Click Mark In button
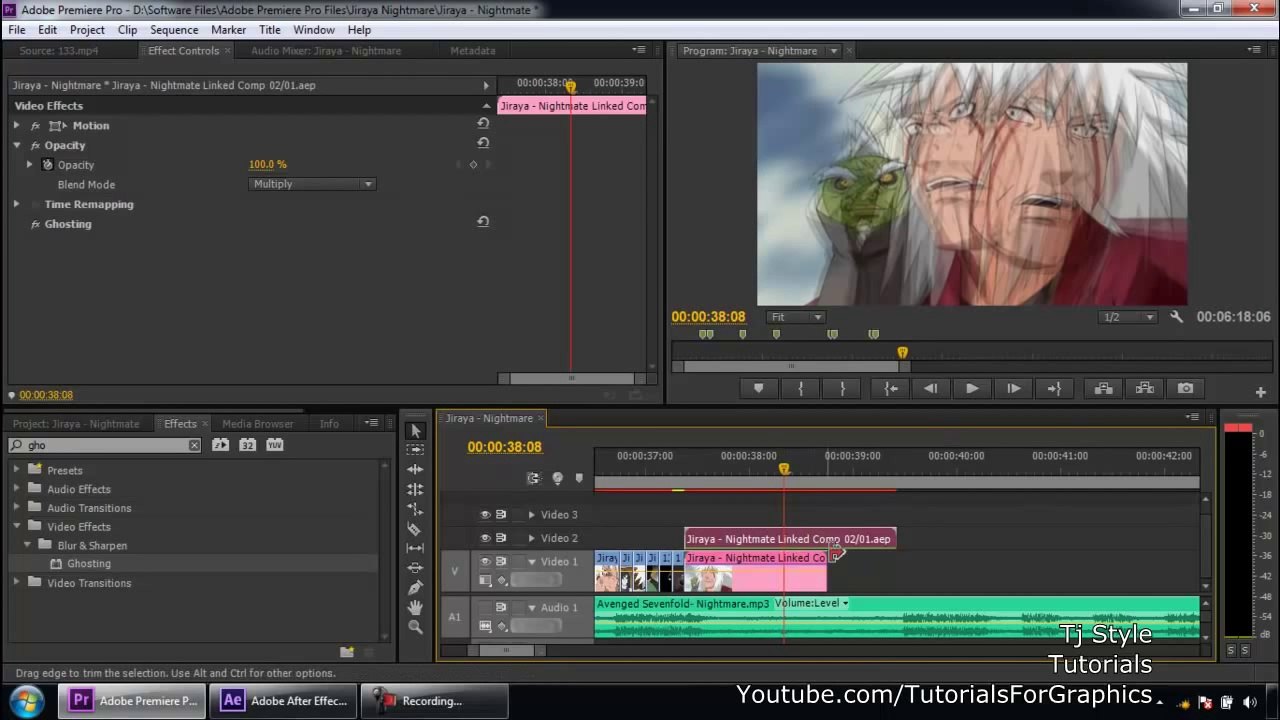 coord(800,388)
